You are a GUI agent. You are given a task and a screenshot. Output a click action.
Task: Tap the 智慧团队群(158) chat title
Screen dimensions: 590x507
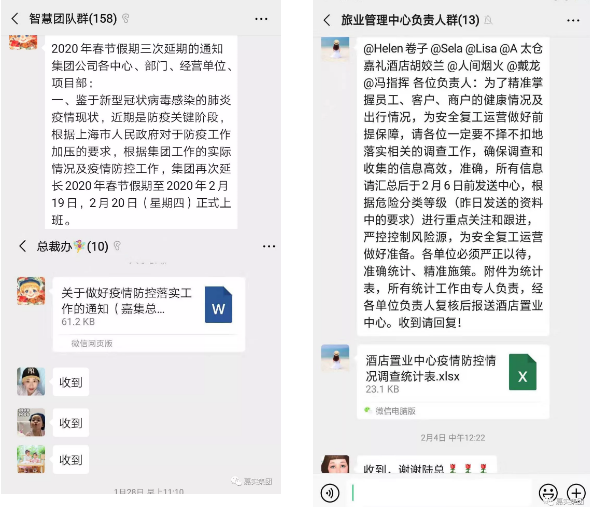[x=73, y=18]
